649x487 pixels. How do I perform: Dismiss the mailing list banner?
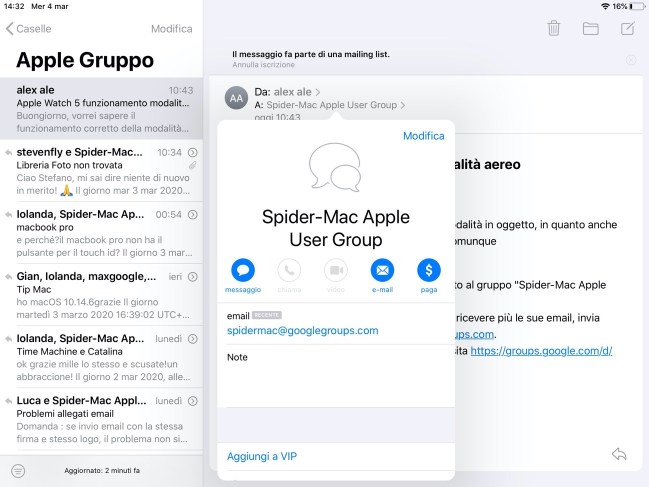click(x=631, y=60)
